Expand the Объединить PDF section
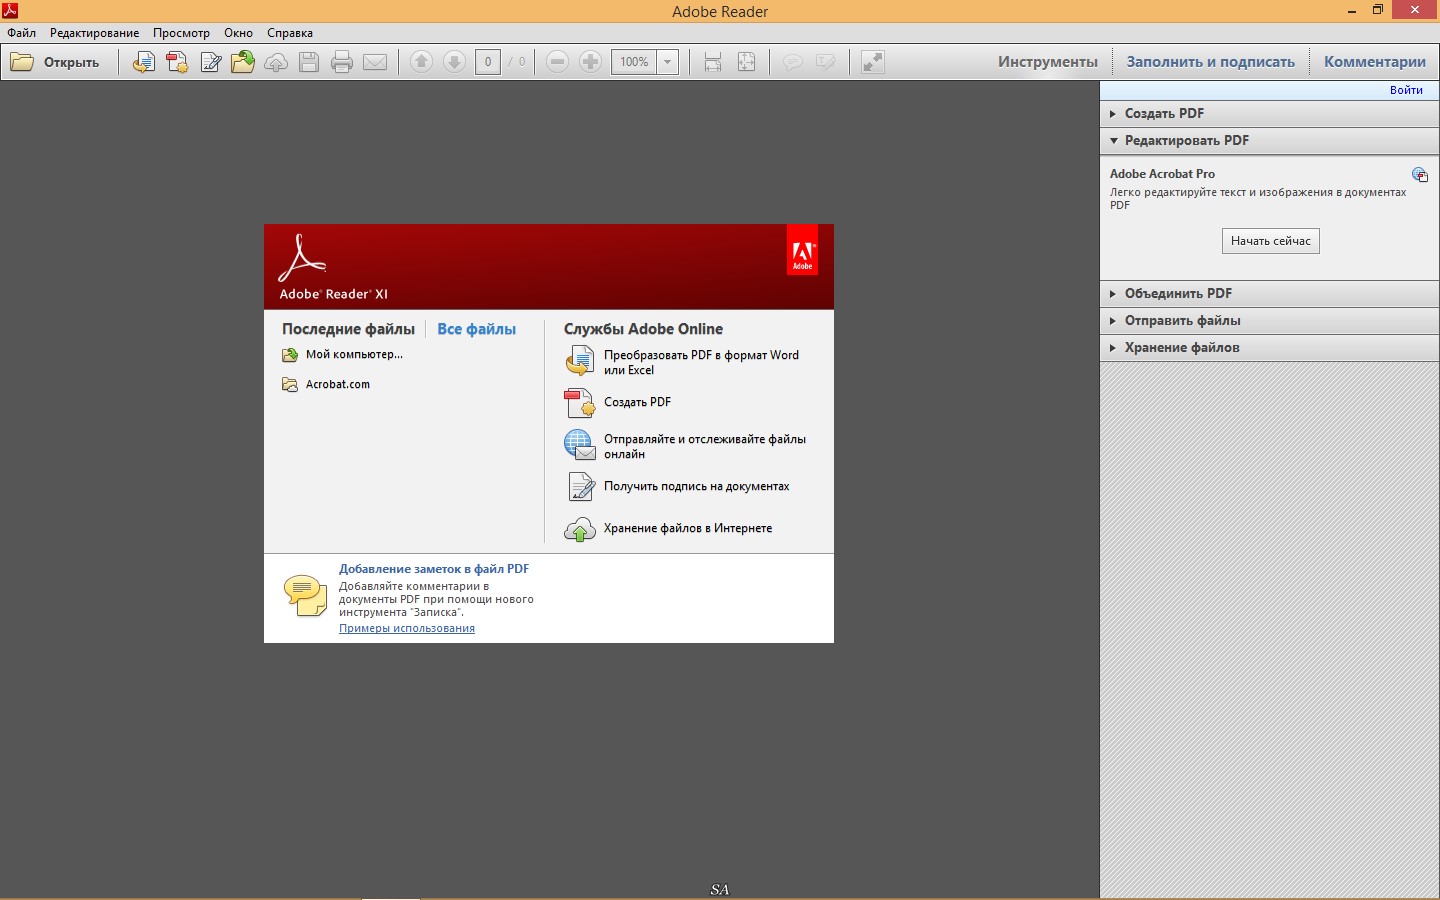This screenshot has width=1440, height=900. point(1269,294)
